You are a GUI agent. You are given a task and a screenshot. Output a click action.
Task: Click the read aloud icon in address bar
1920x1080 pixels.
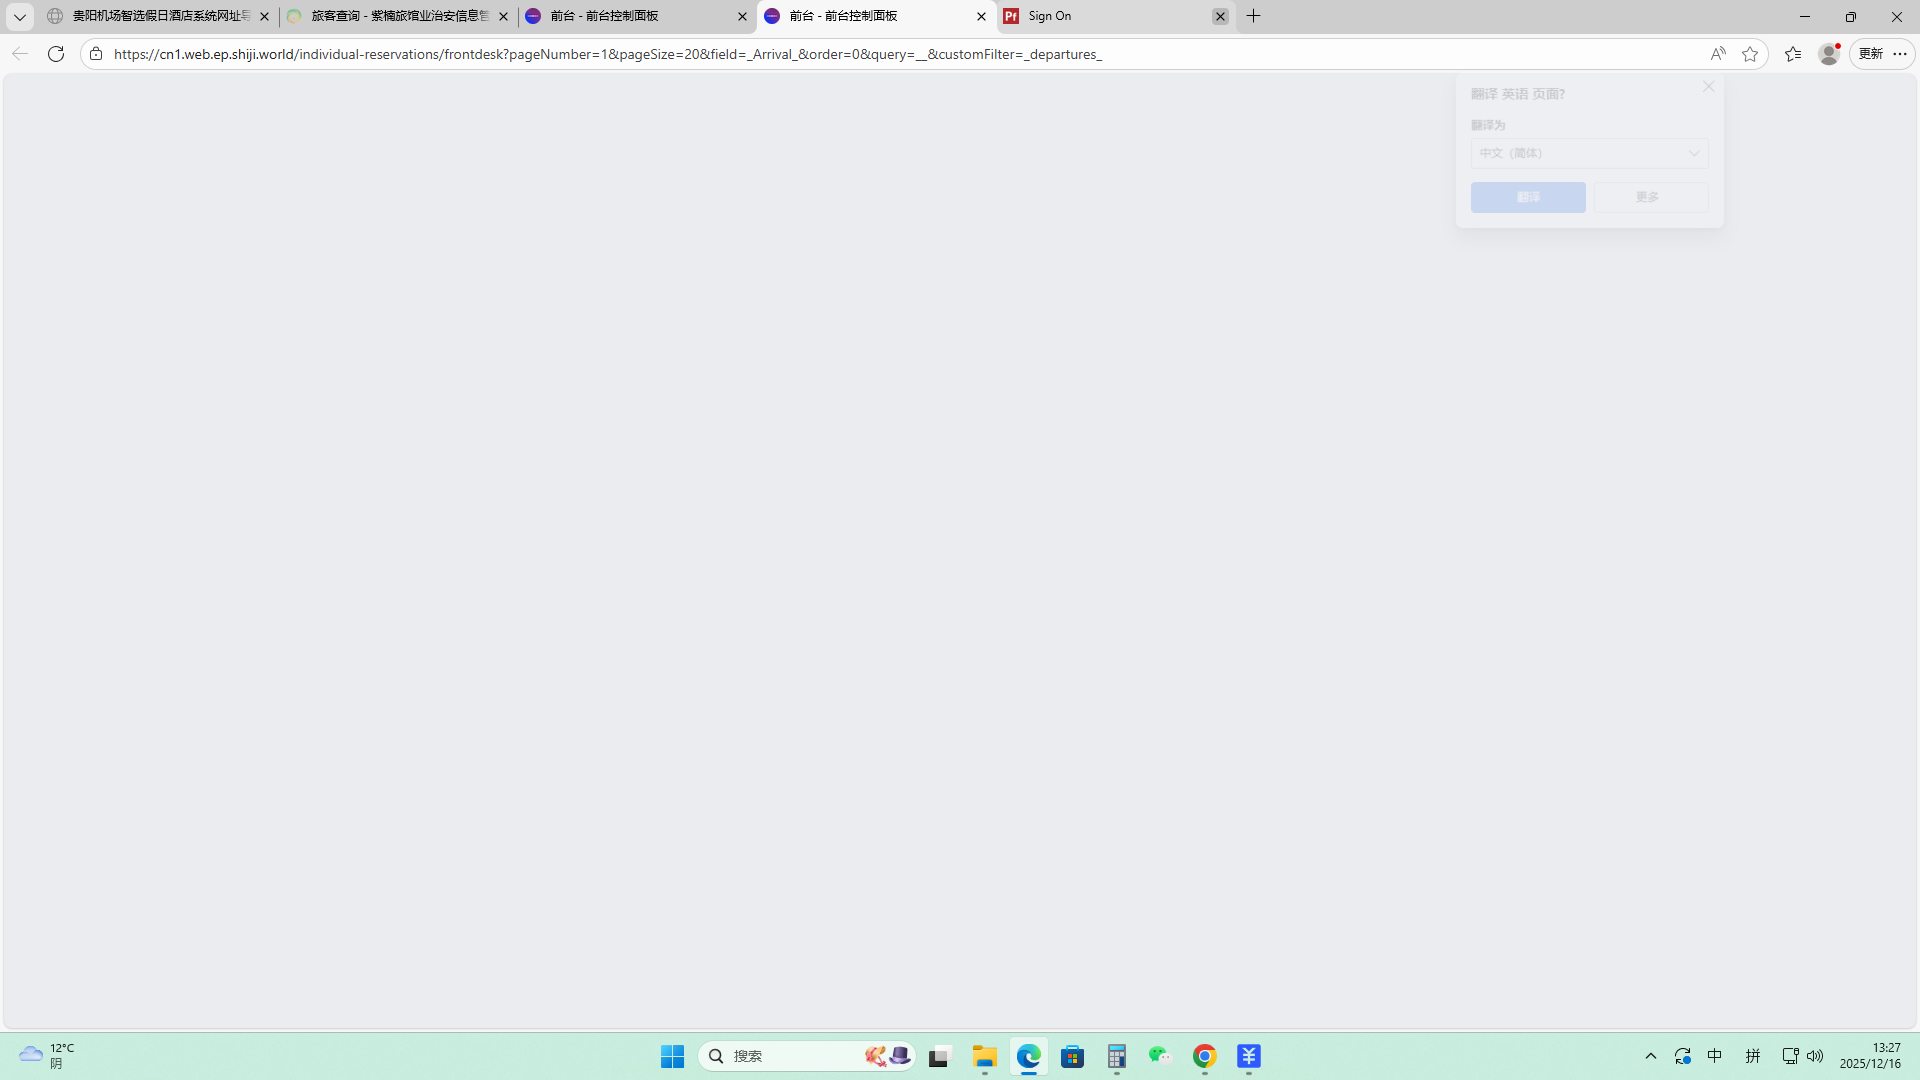pyautogui.click(x=1717, y=54)
